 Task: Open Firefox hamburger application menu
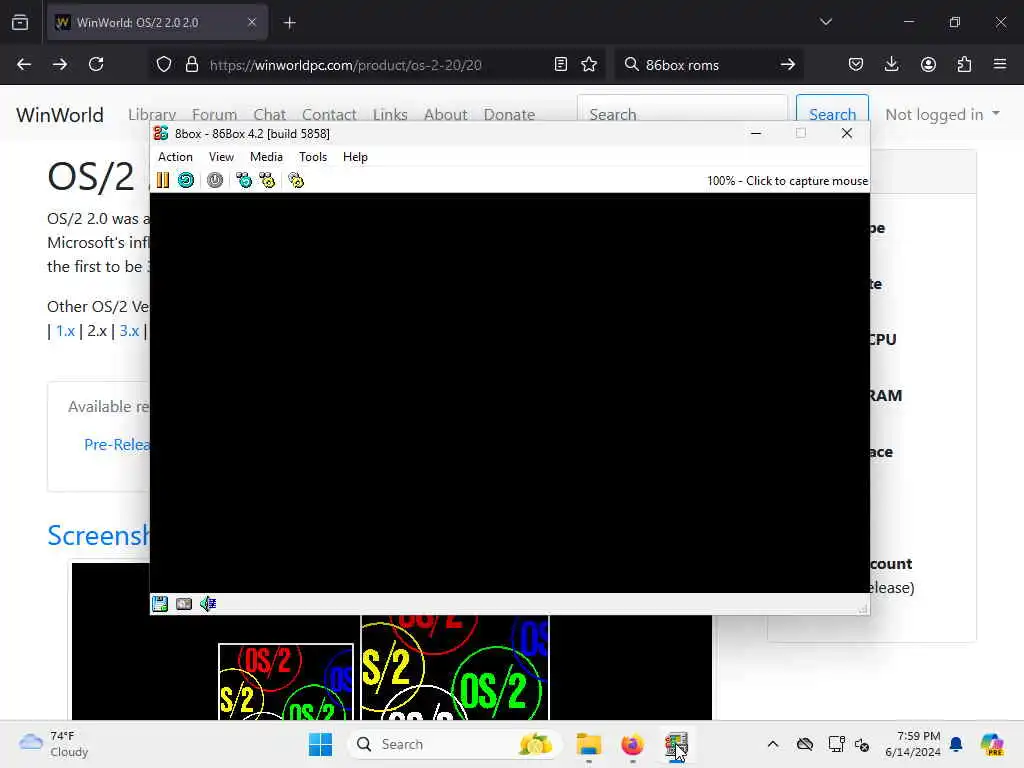1000,65
